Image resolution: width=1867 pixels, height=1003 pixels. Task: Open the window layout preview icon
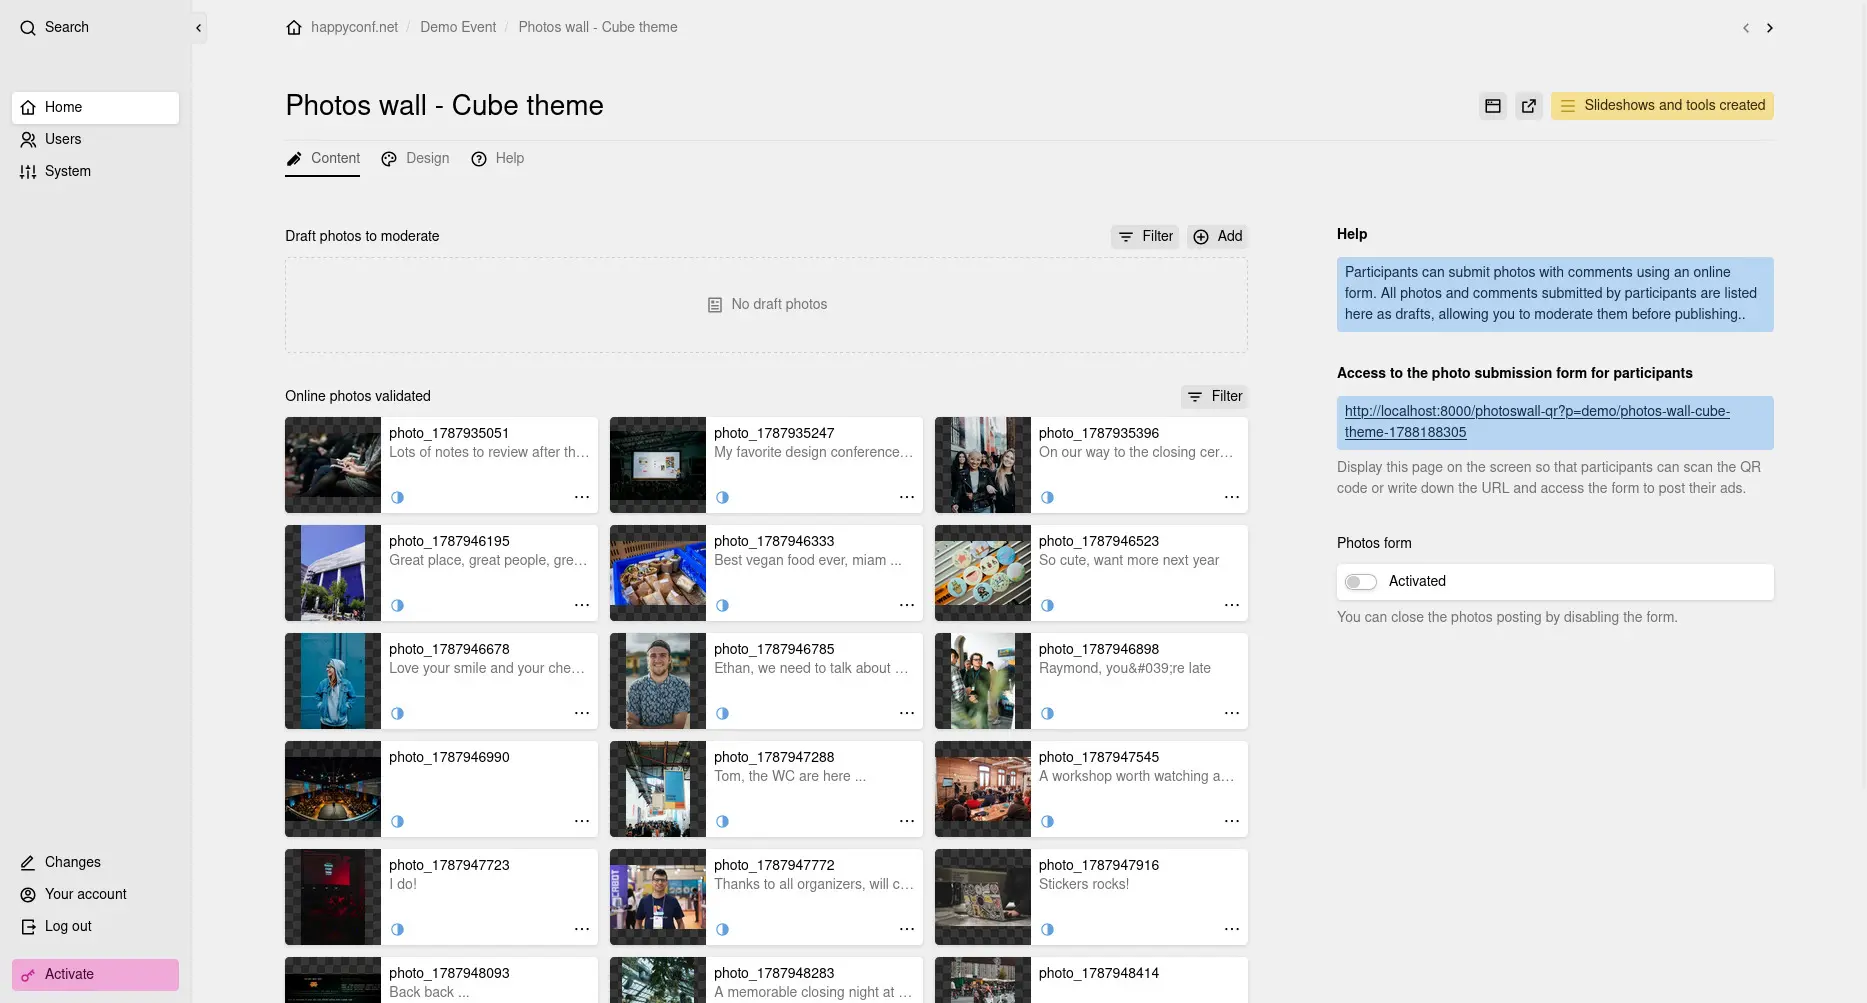pyautogui.click(x=1493, y=106)
